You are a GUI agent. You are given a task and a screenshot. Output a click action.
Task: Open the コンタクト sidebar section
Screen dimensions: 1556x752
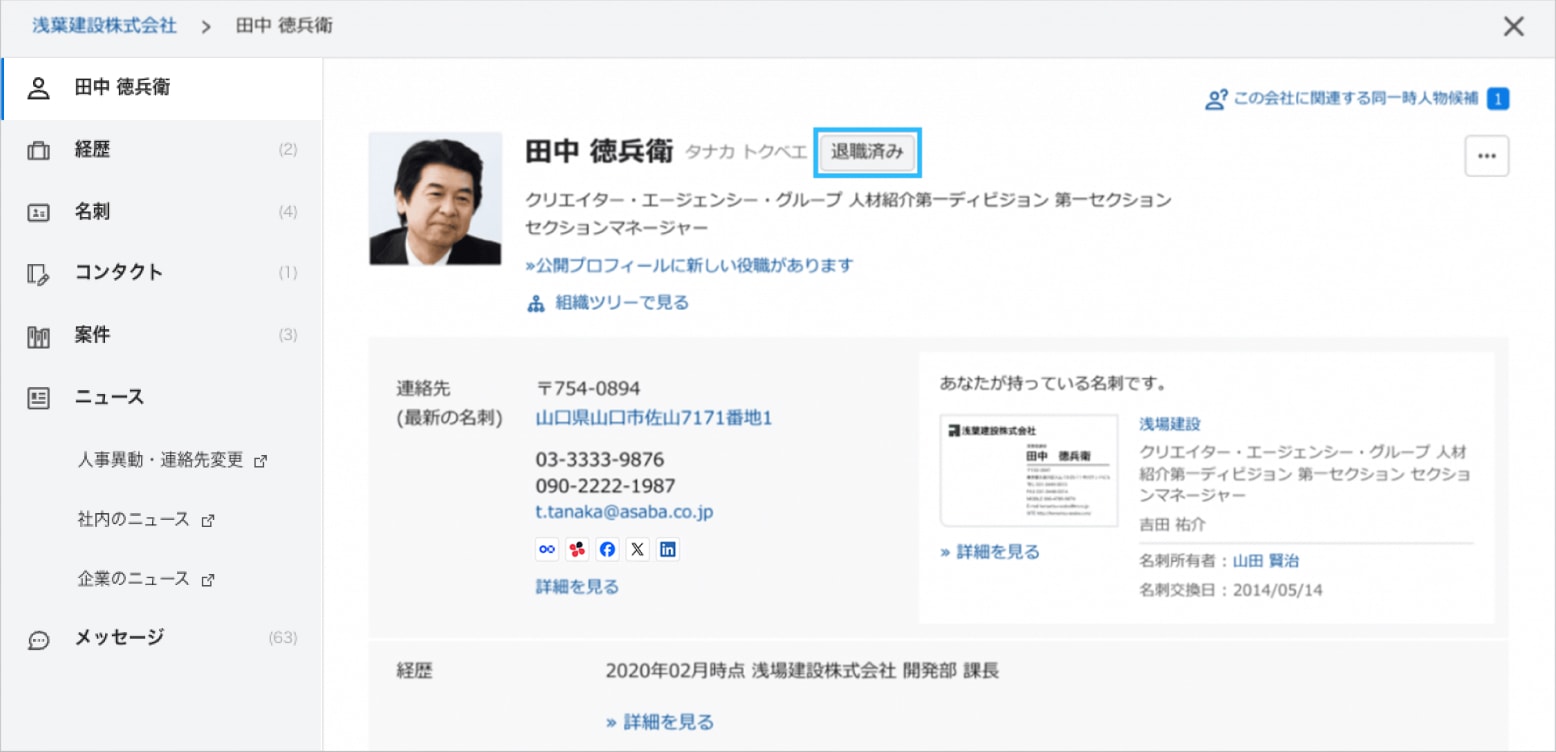tap(162, 273)
